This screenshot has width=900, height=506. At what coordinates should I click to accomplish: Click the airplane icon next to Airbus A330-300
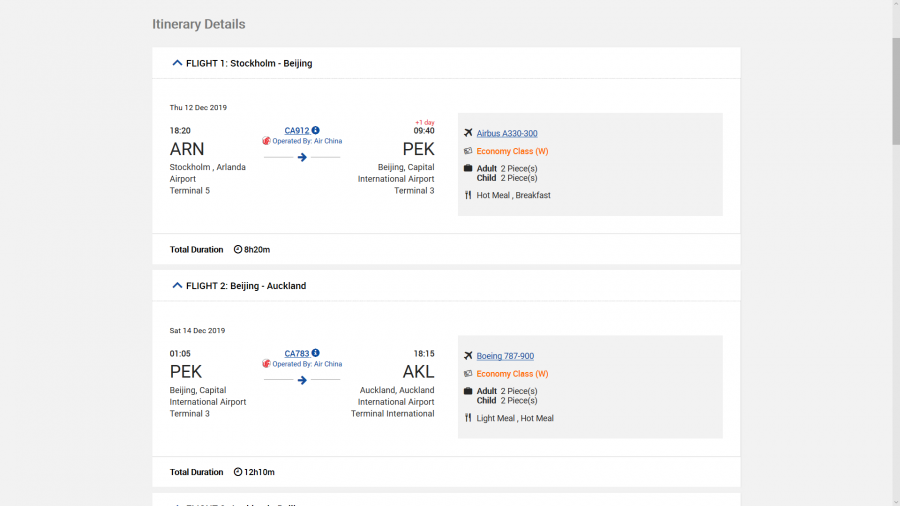(x=468, y=133)
